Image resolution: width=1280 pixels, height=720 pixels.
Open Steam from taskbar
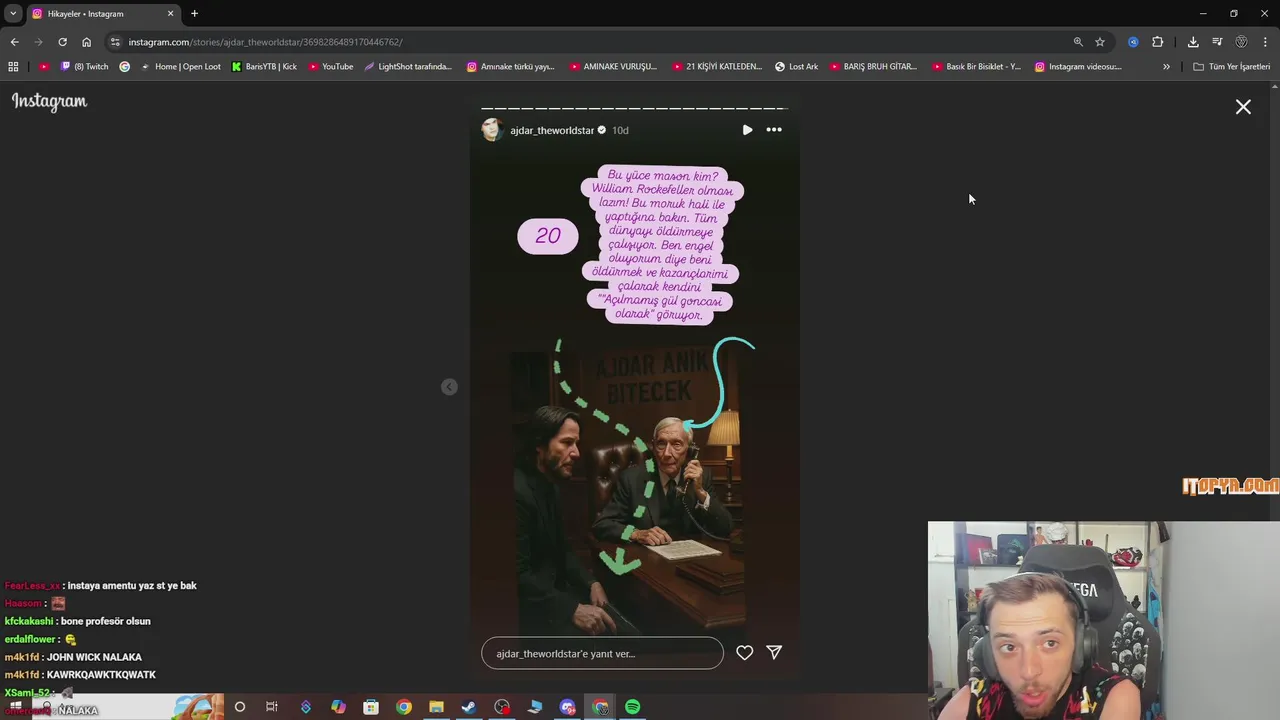[x=468, y=707]
